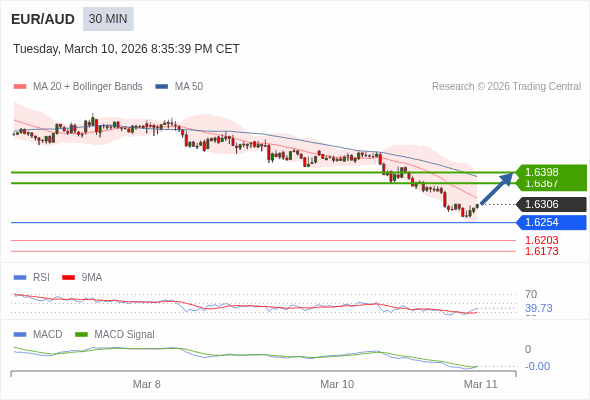Click the Research © 2026 Trading Central credit line
Viewport: 590px width, 400px height.
pyautogui.click(x=506, y=87)
